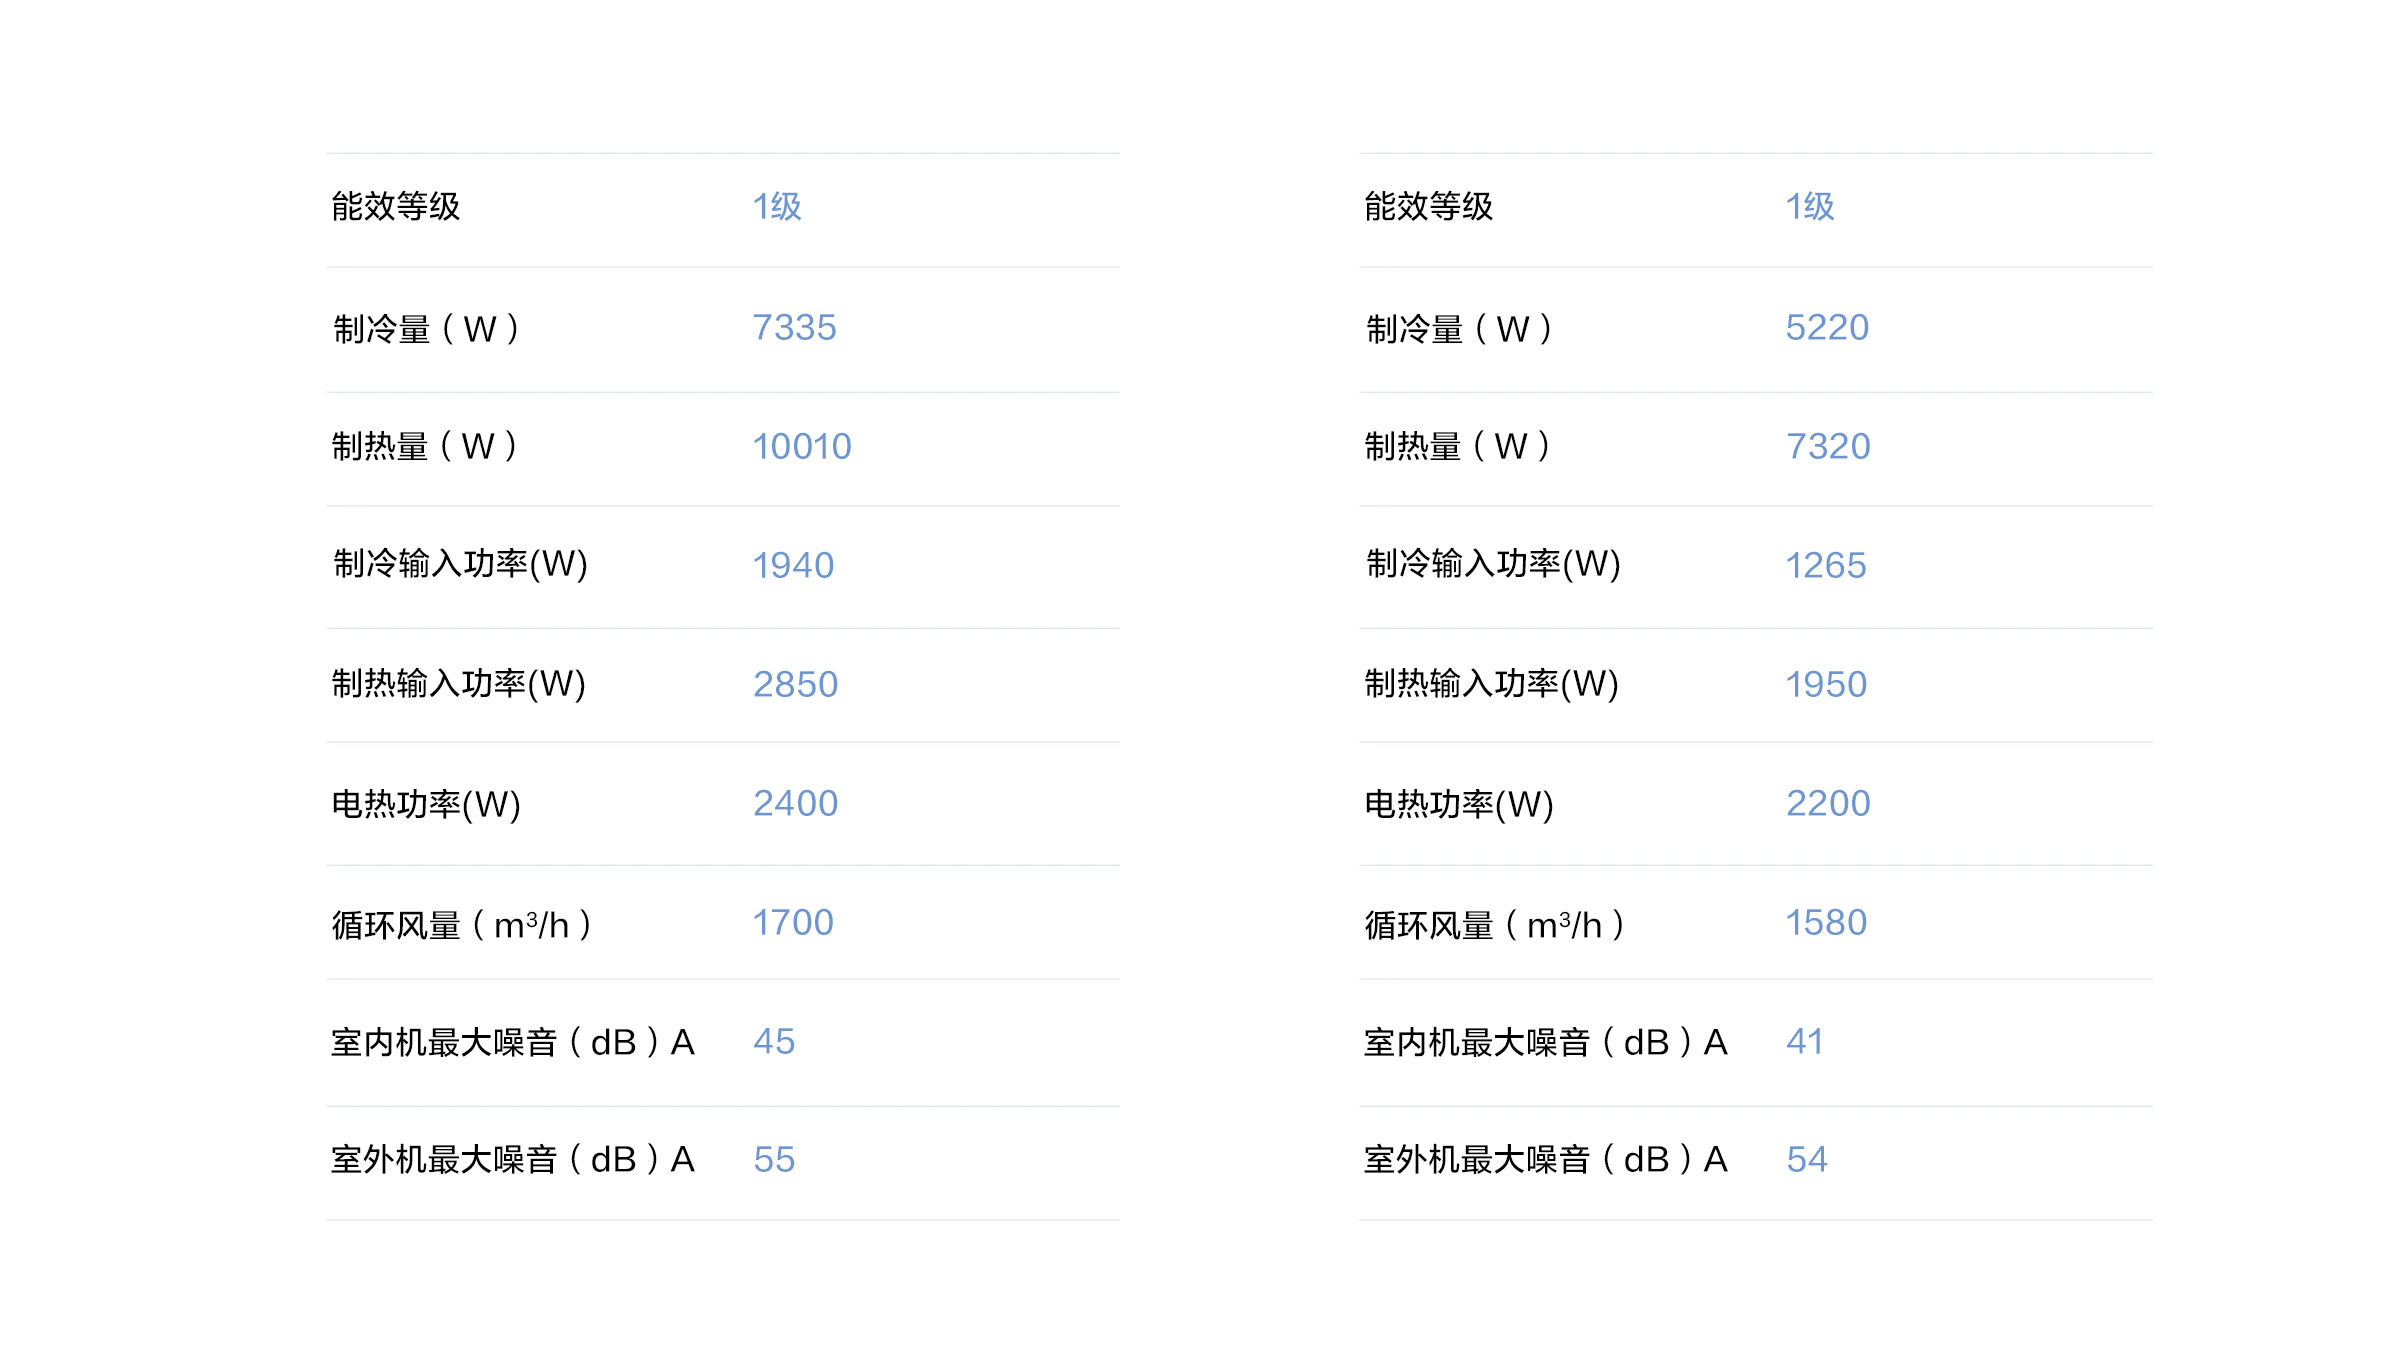
Task: Click the cooling capacity value 7335
Action: [794, 327]
